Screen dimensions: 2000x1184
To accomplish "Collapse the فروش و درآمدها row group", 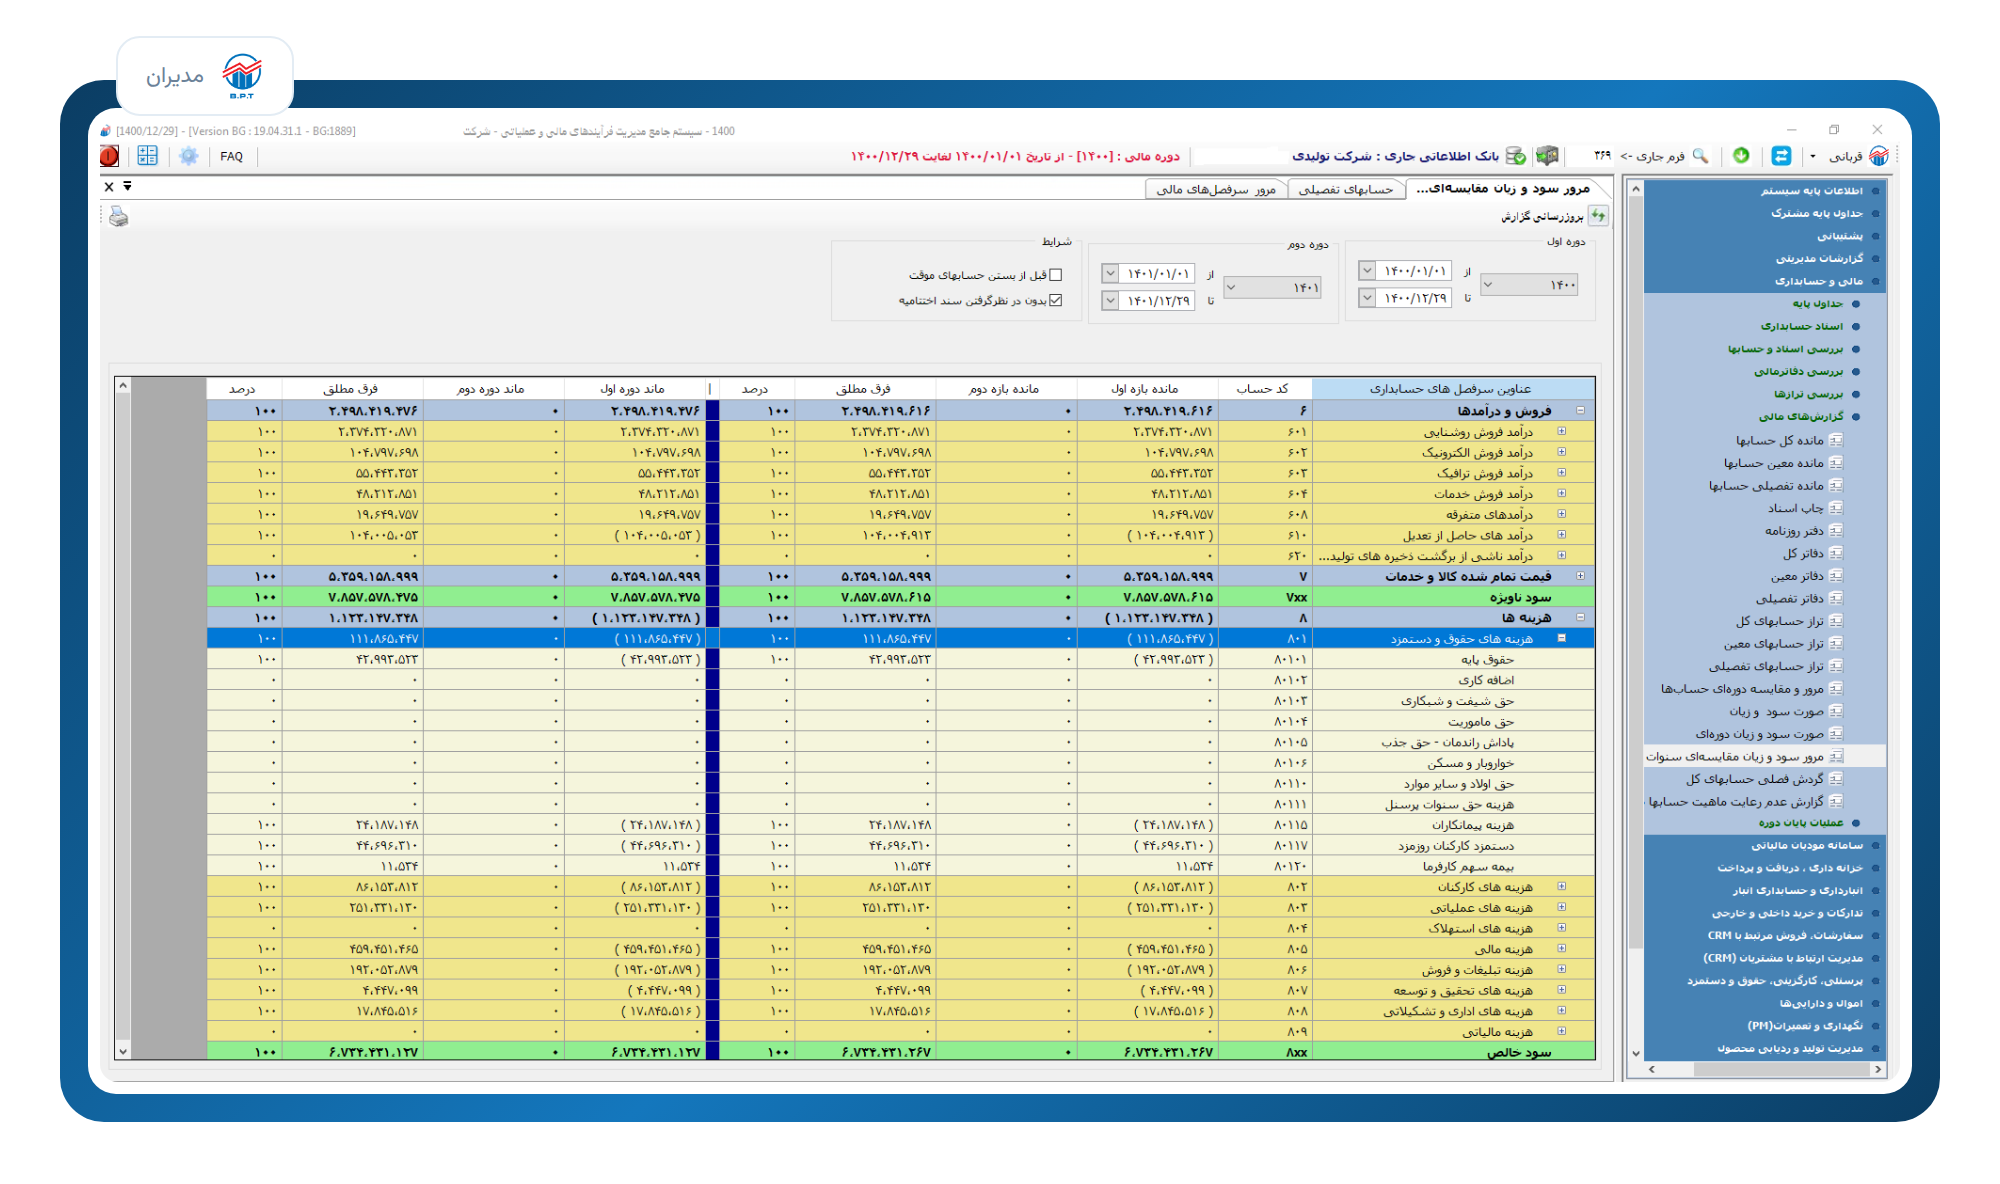I will point(1581,410).
